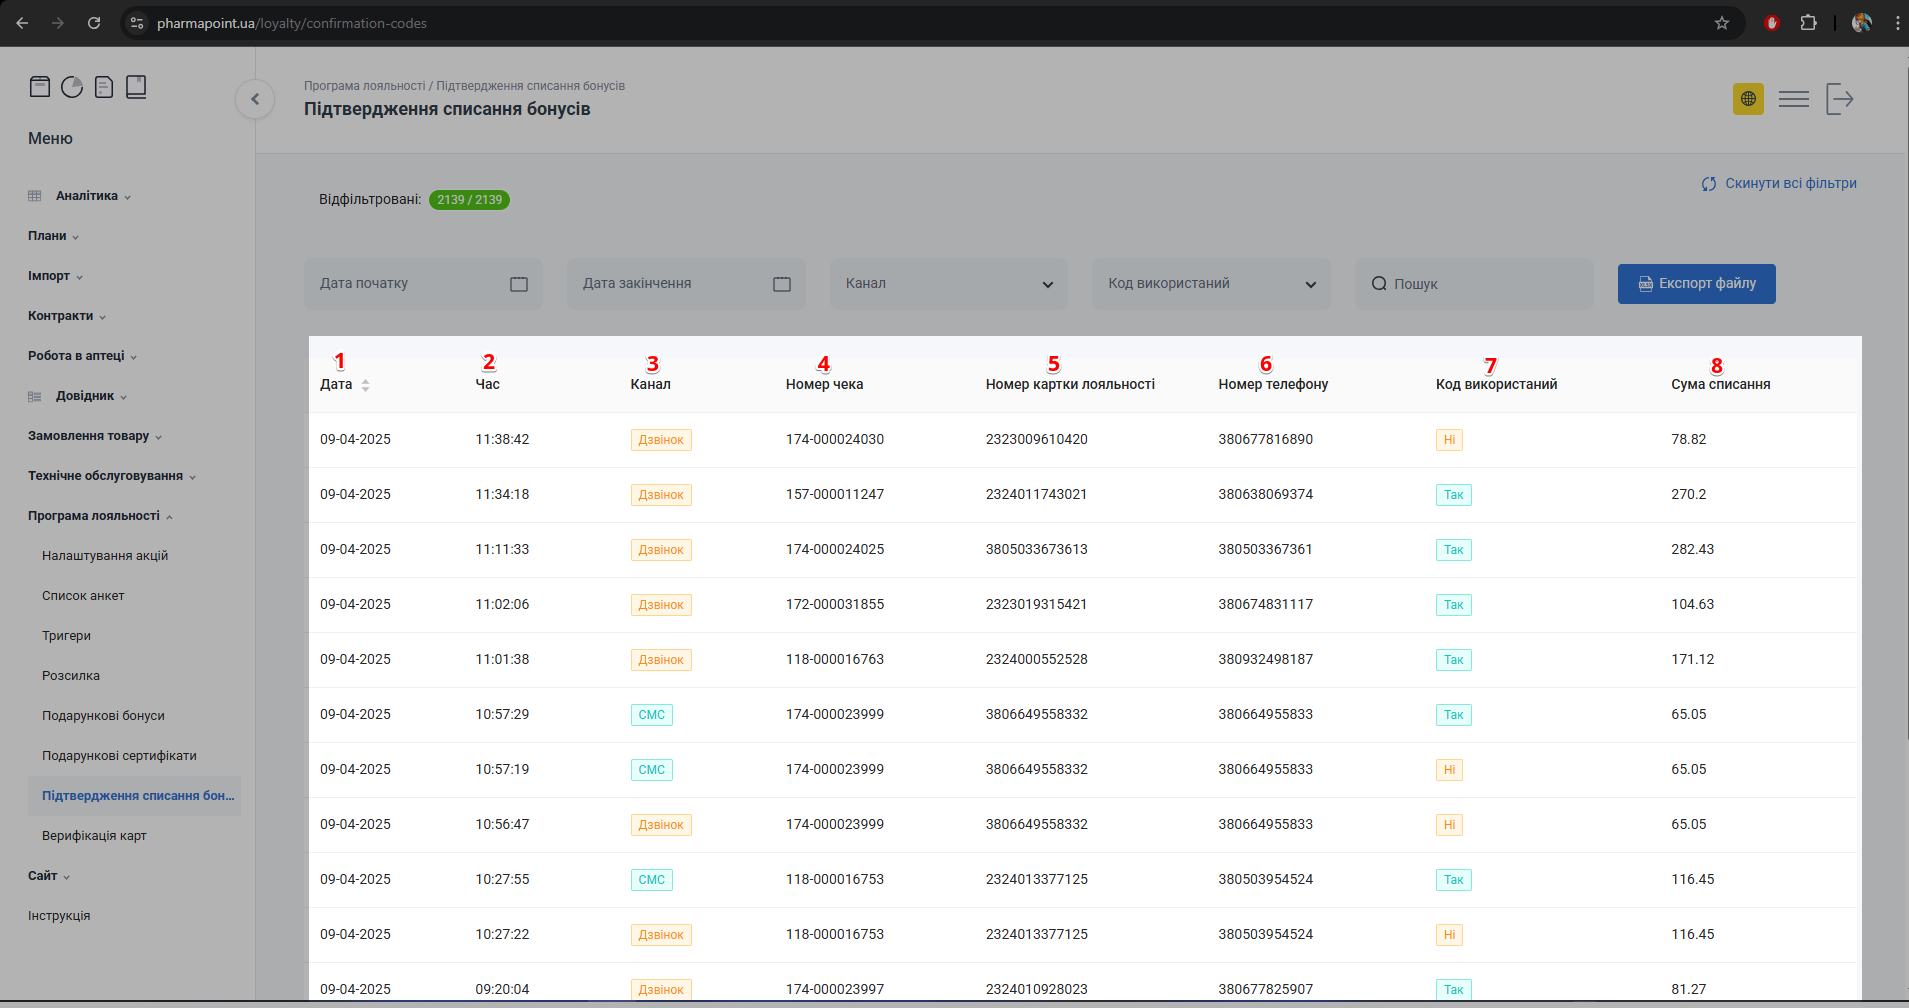Open Подарункові сертифікати in sidebar
The height and width of the screenshot is (1008, 1909).
click(x=119, y=756)
